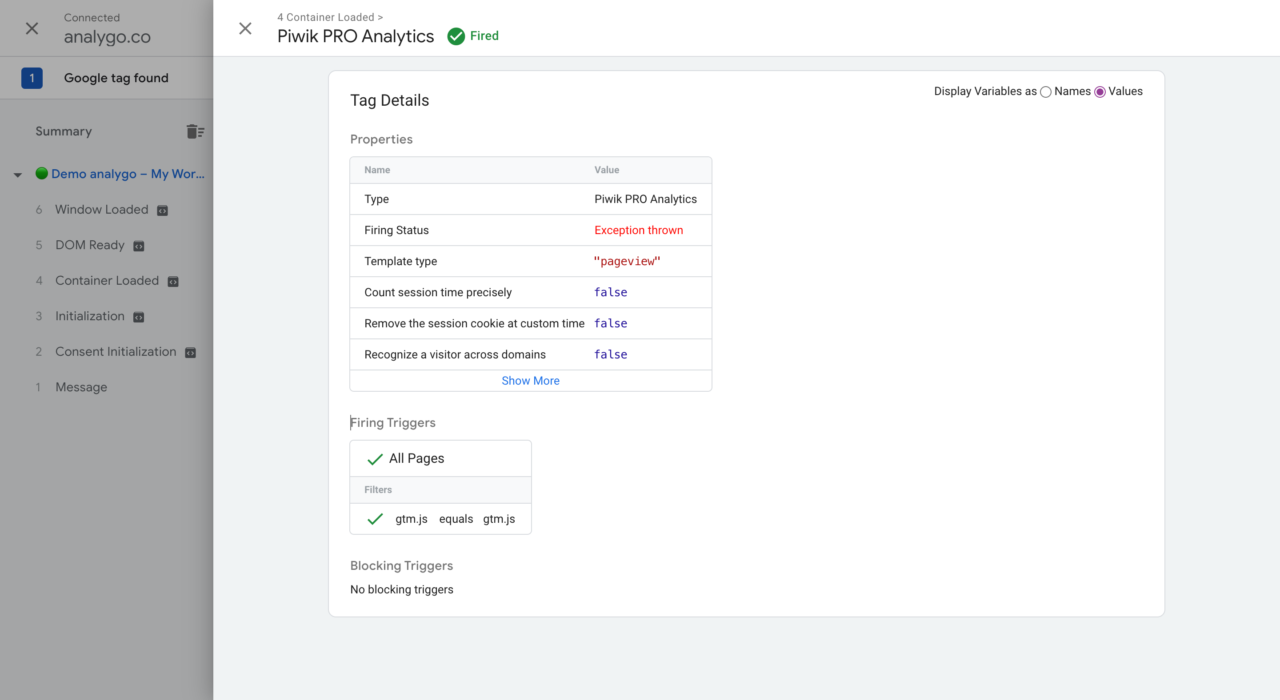Click the Piwik PRO Analytics page title
This screenshot has height=700, width=1280.
[x=356, y=36]
